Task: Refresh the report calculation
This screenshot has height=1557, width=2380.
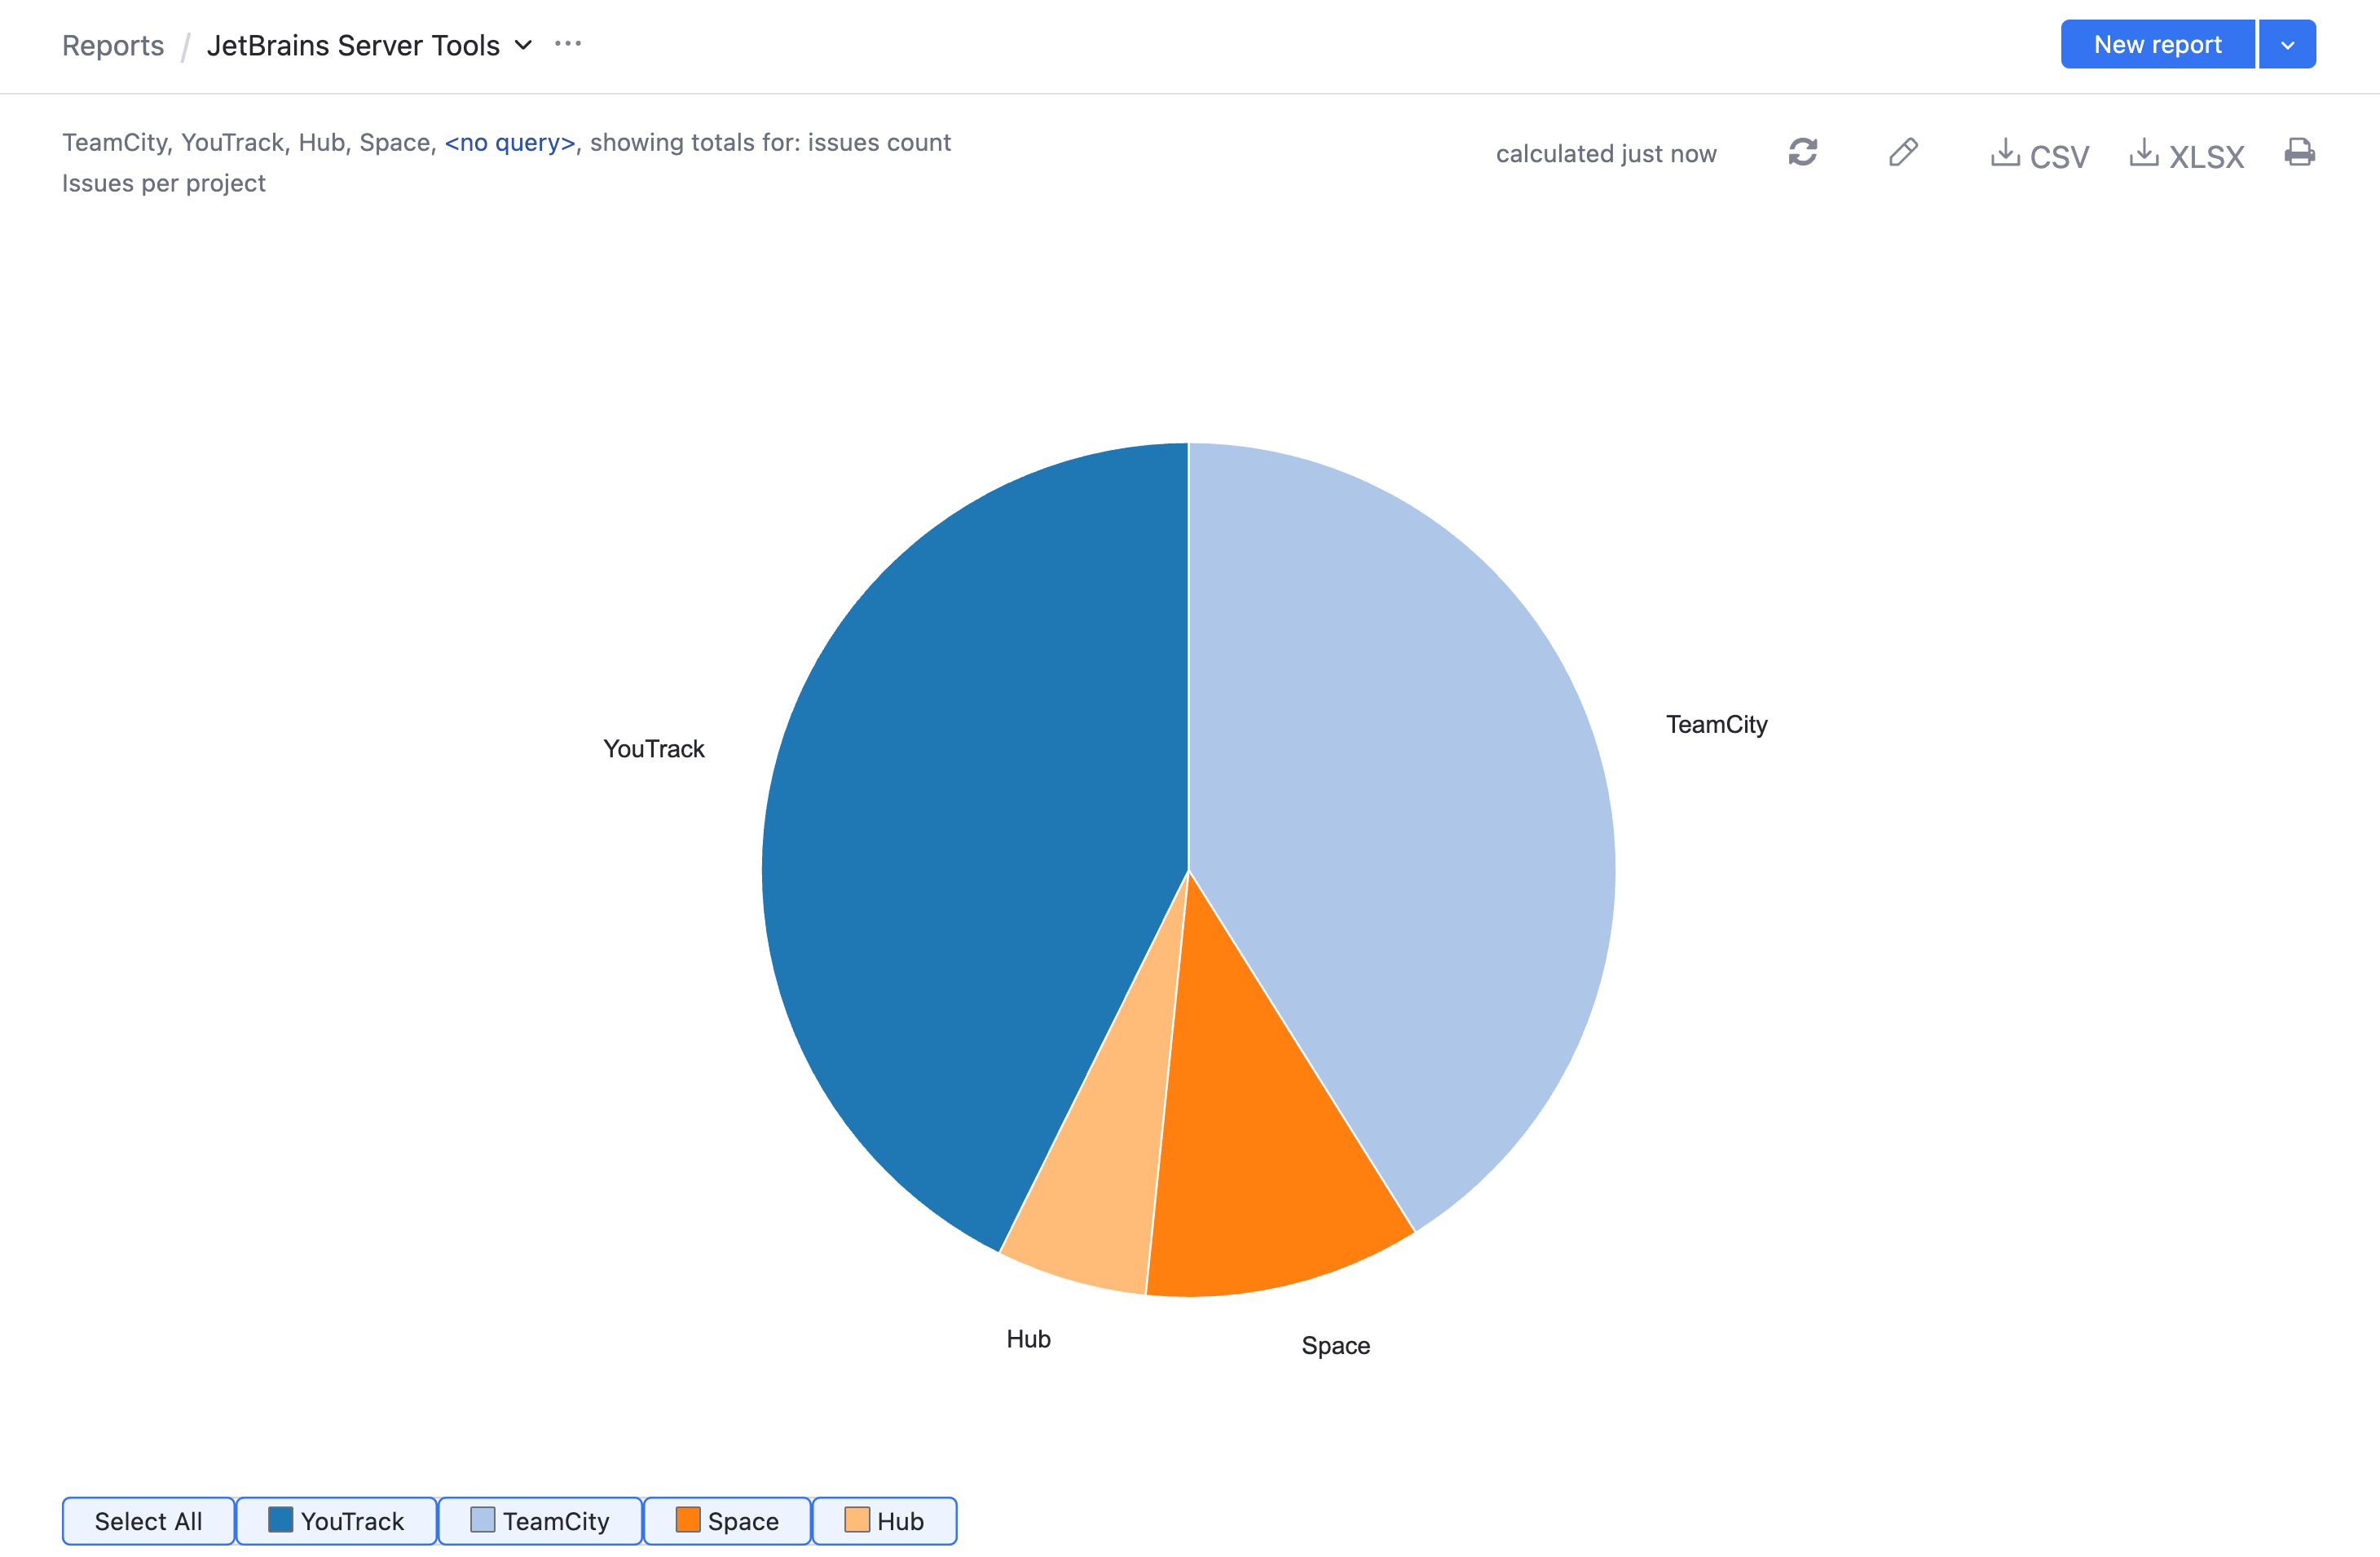Action: click(1803, 153)
